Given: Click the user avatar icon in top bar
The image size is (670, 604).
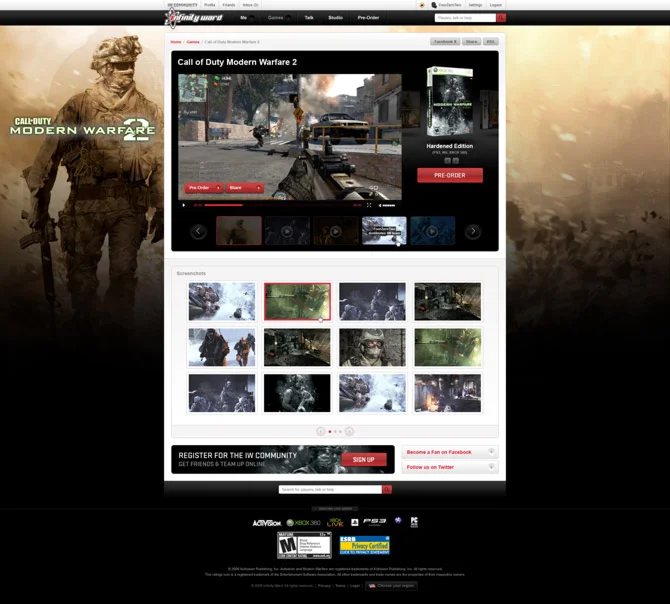Looking at the screenshot, I should point(434,5).
